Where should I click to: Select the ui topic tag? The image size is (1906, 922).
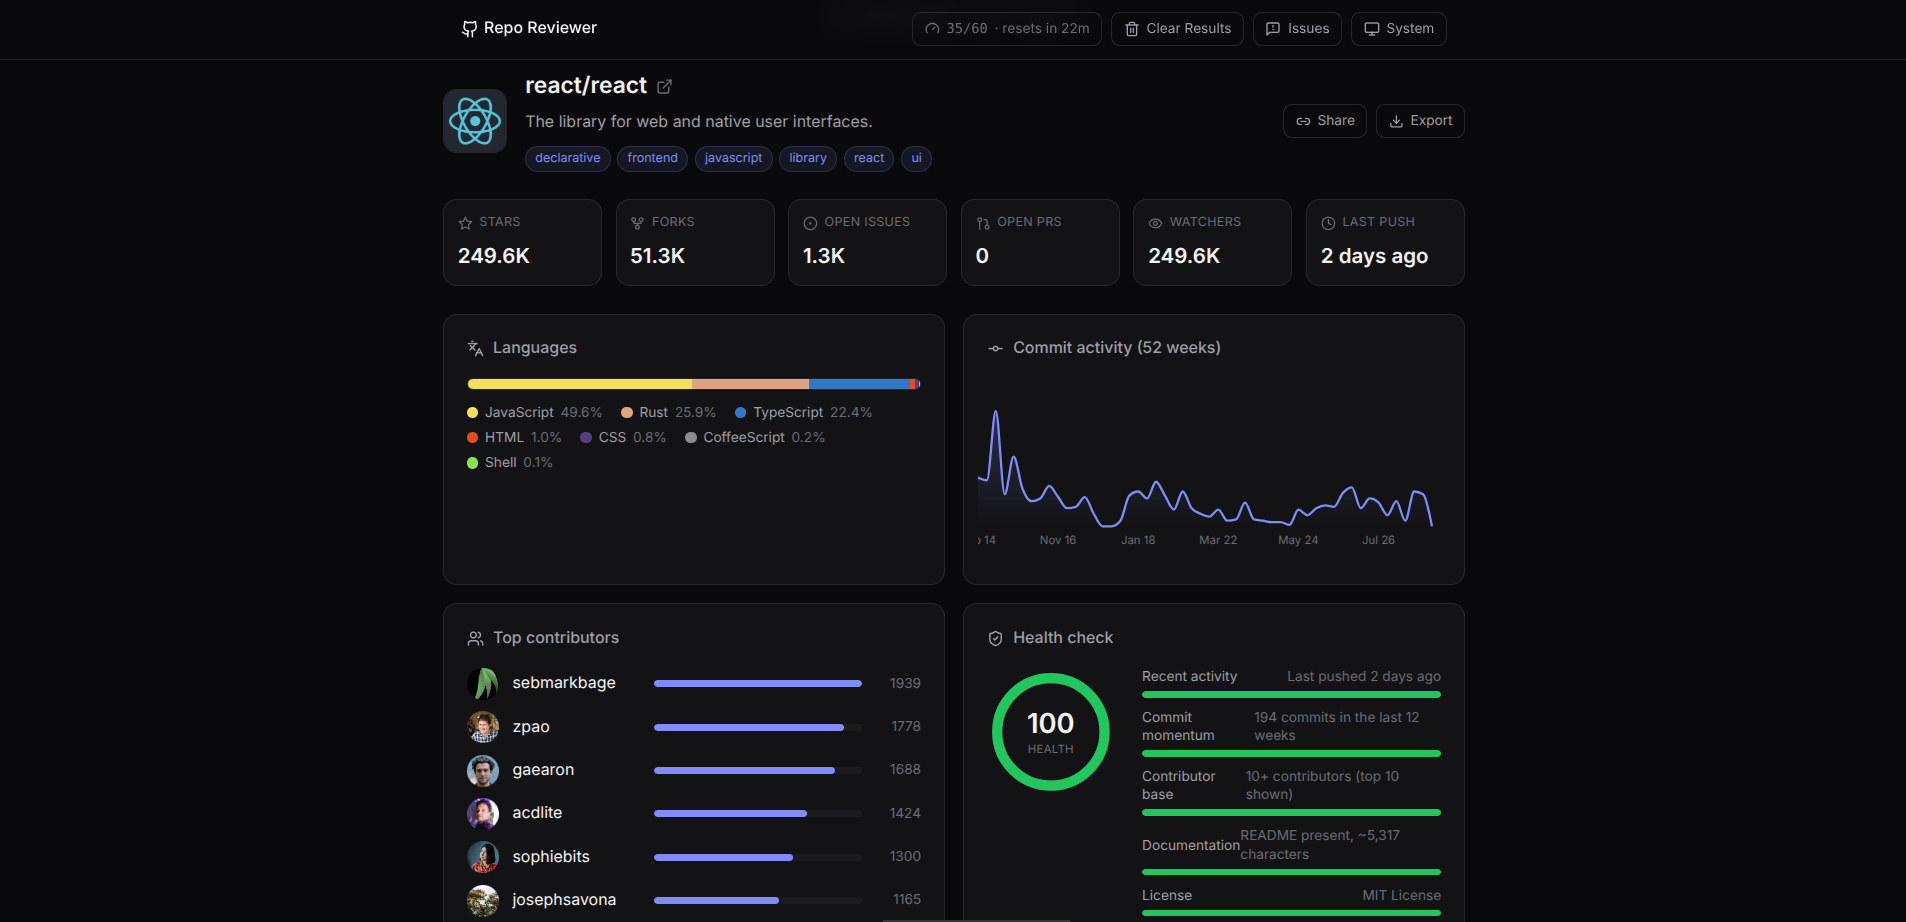coord(916,158)
